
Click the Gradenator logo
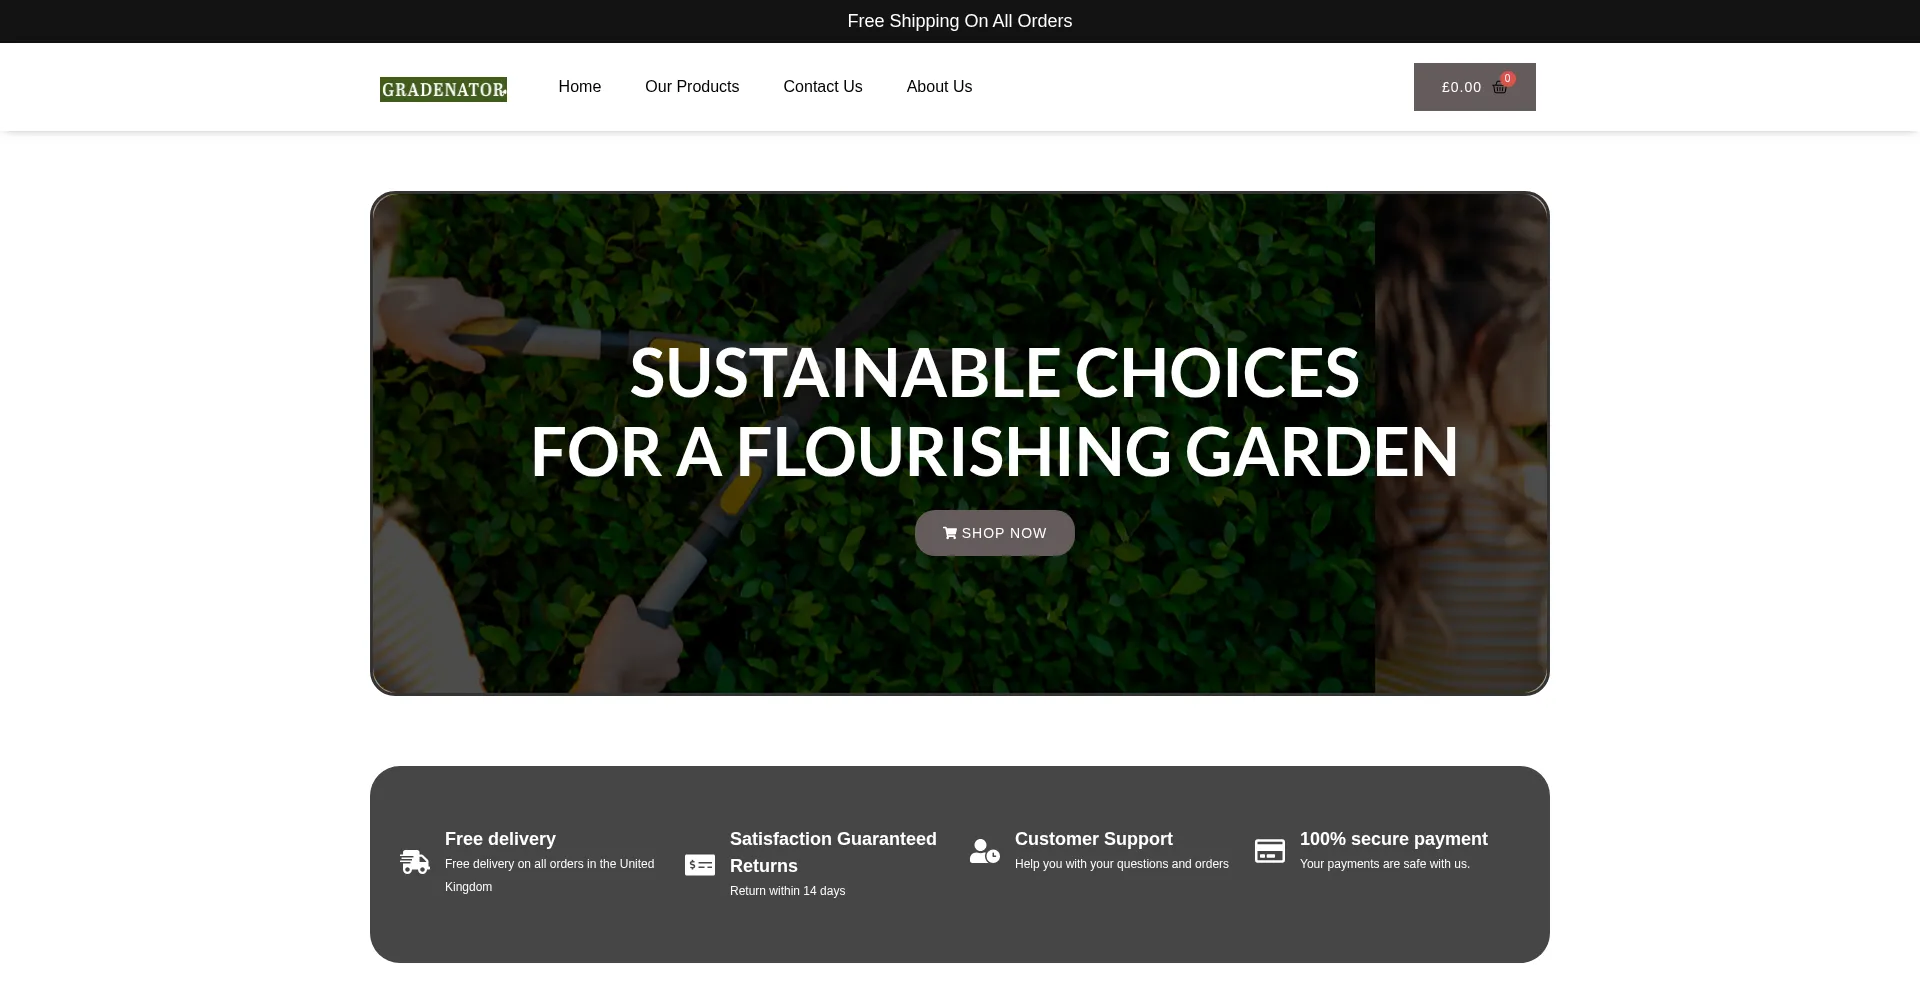click(443, 89)
